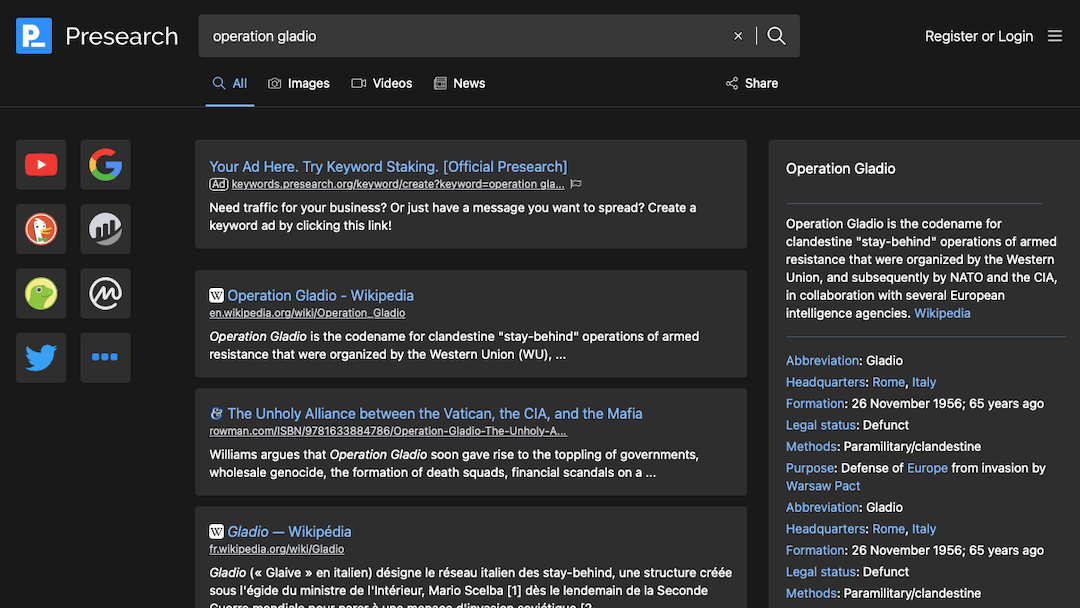Open the rowman.com ISBN URL
Viewport: 1080px width, 608px height.
(x=388, y=431)
